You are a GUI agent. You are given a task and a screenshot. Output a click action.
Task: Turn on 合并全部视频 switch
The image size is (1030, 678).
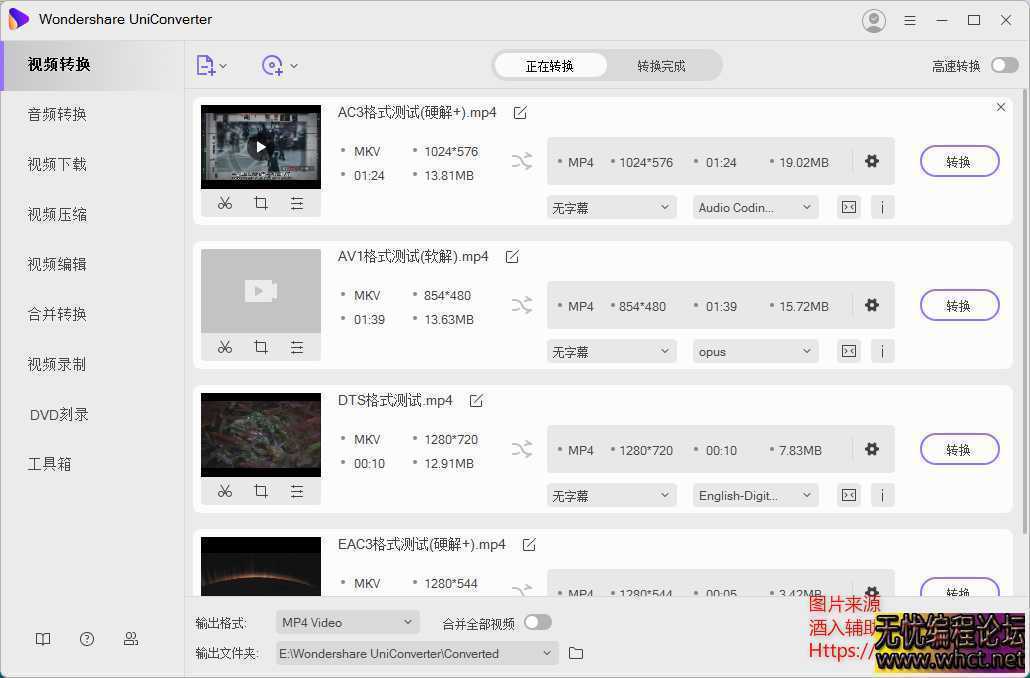pyautogui.click(x=537, y=621)
